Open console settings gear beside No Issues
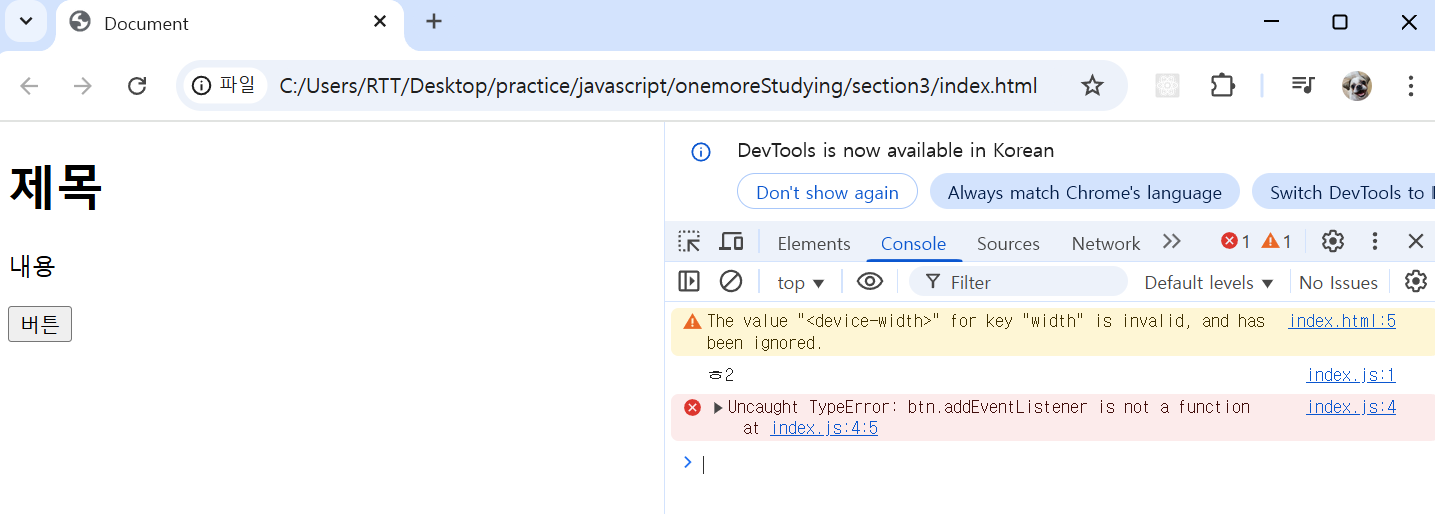The height and width of the screenshot is (514, 1435). [1415, 281]
